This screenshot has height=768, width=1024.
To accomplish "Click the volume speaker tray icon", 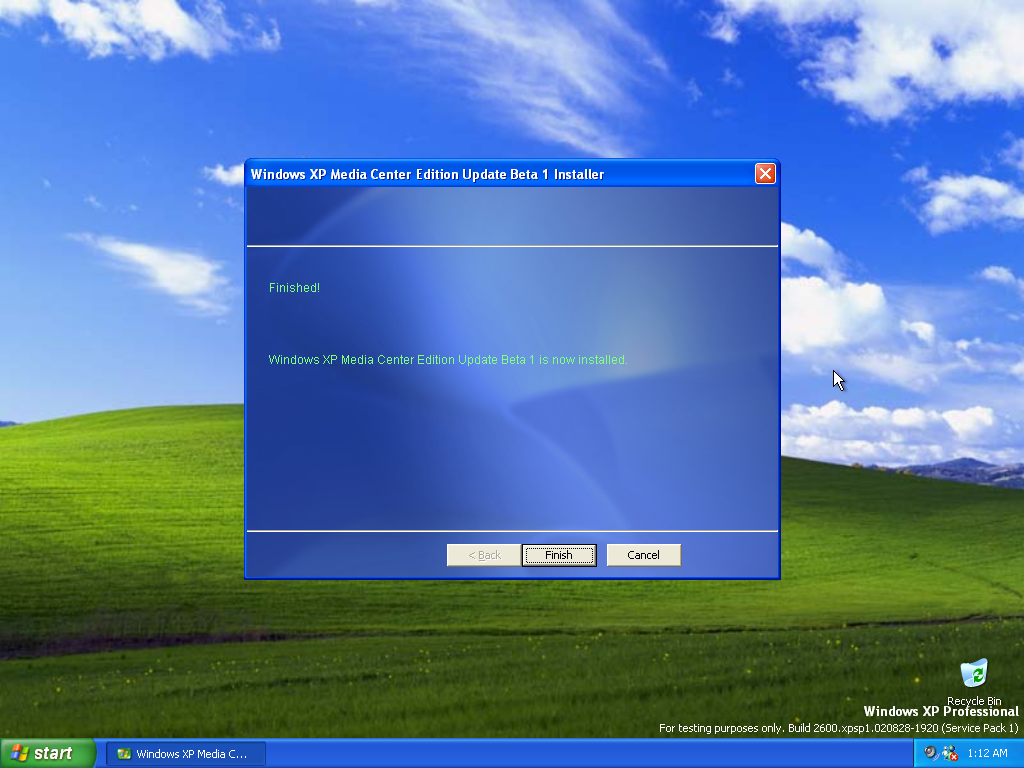I will pos(931,753).
